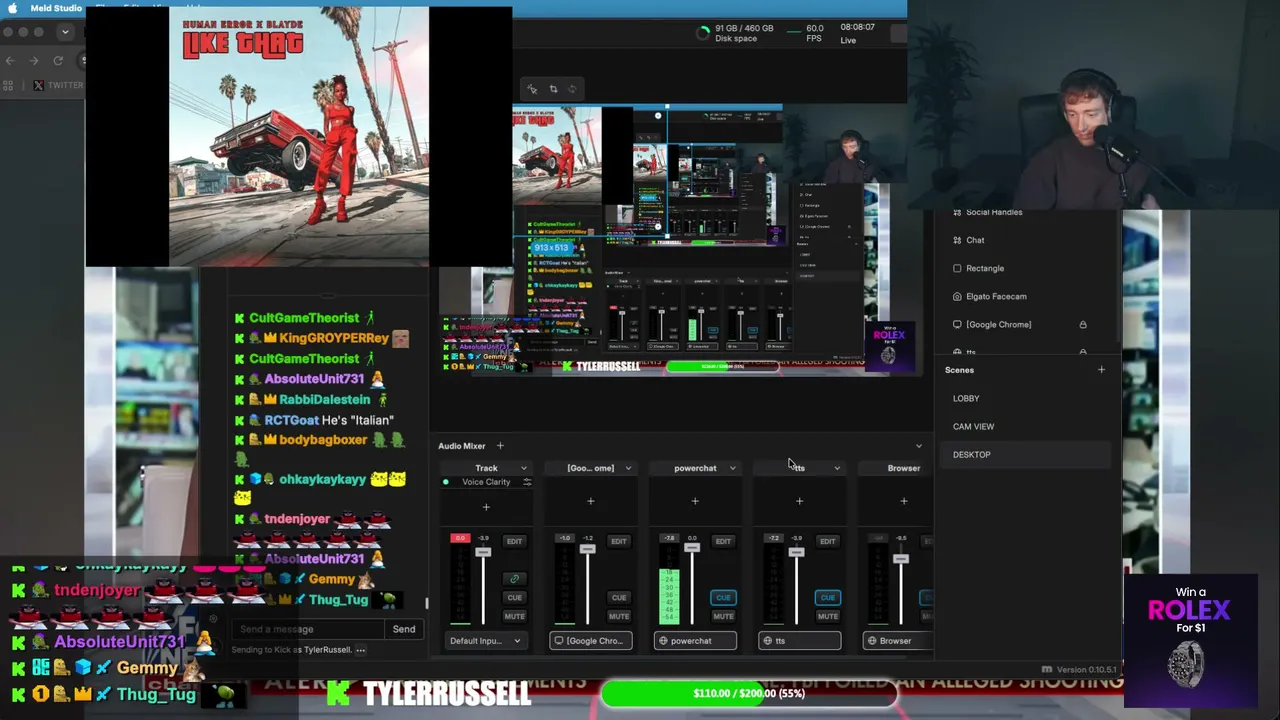Click EDIT on the powerchat channel

pyautogui.click(x=723, y=541)
